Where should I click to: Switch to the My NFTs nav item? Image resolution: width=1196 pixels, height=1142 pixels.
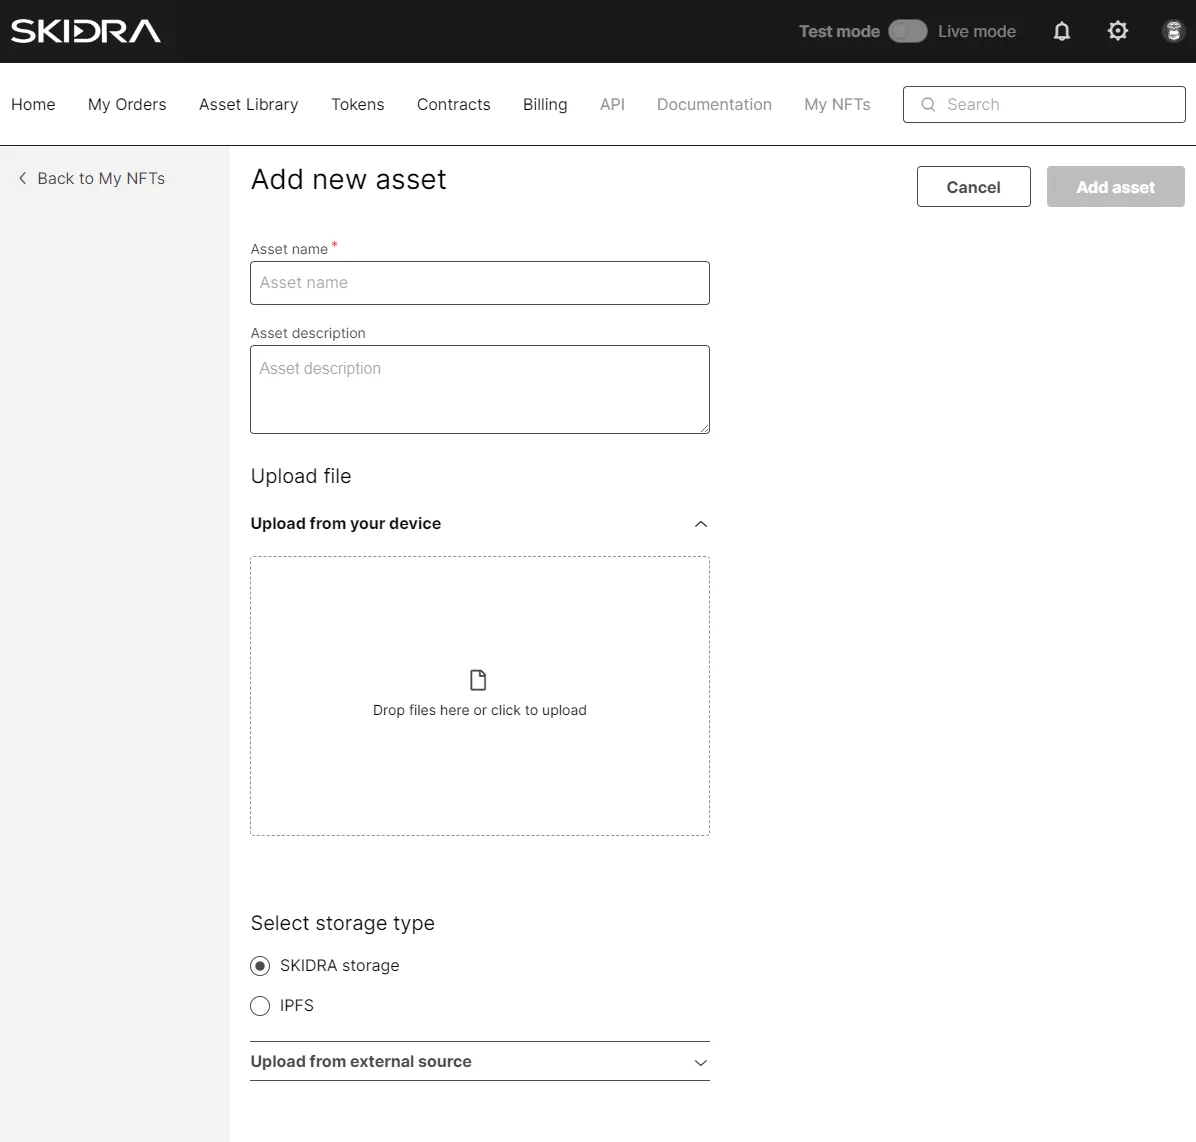(x=838, y=105)
